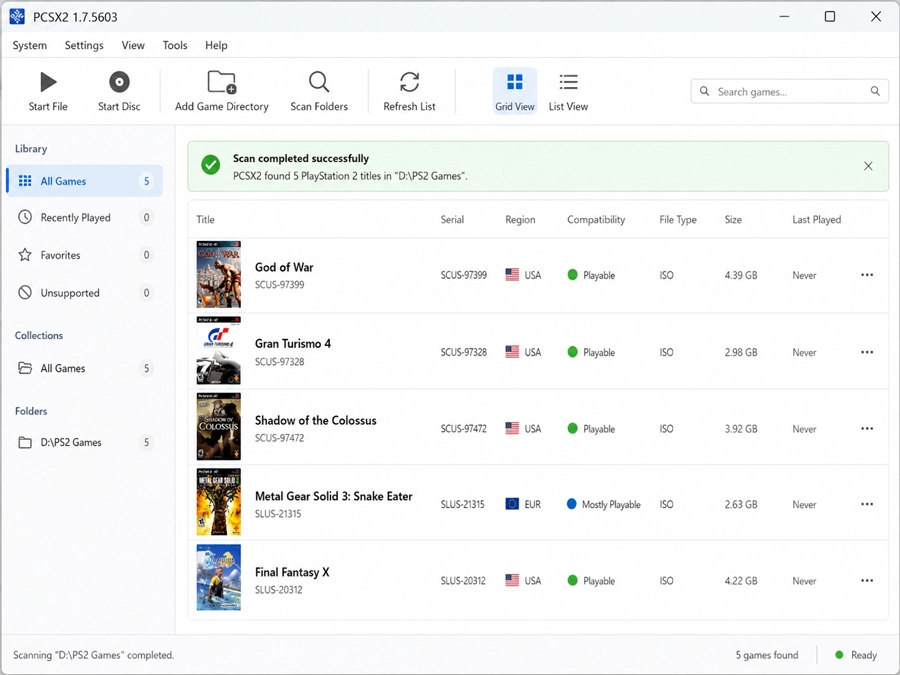Open more options for God of War
The width and height of the screenshot is (900, 675).
pos(867,275)
